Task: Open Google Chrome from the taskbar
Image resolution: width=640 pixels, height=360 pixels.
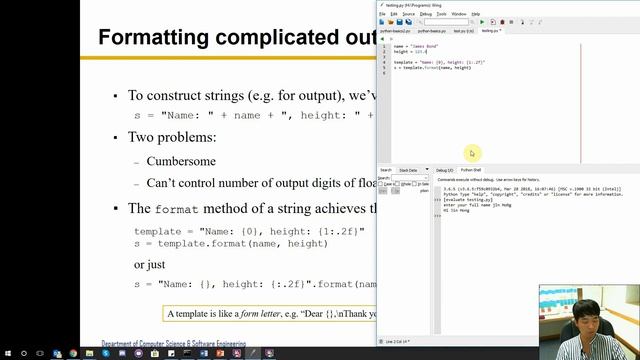Action: point(73,353)
